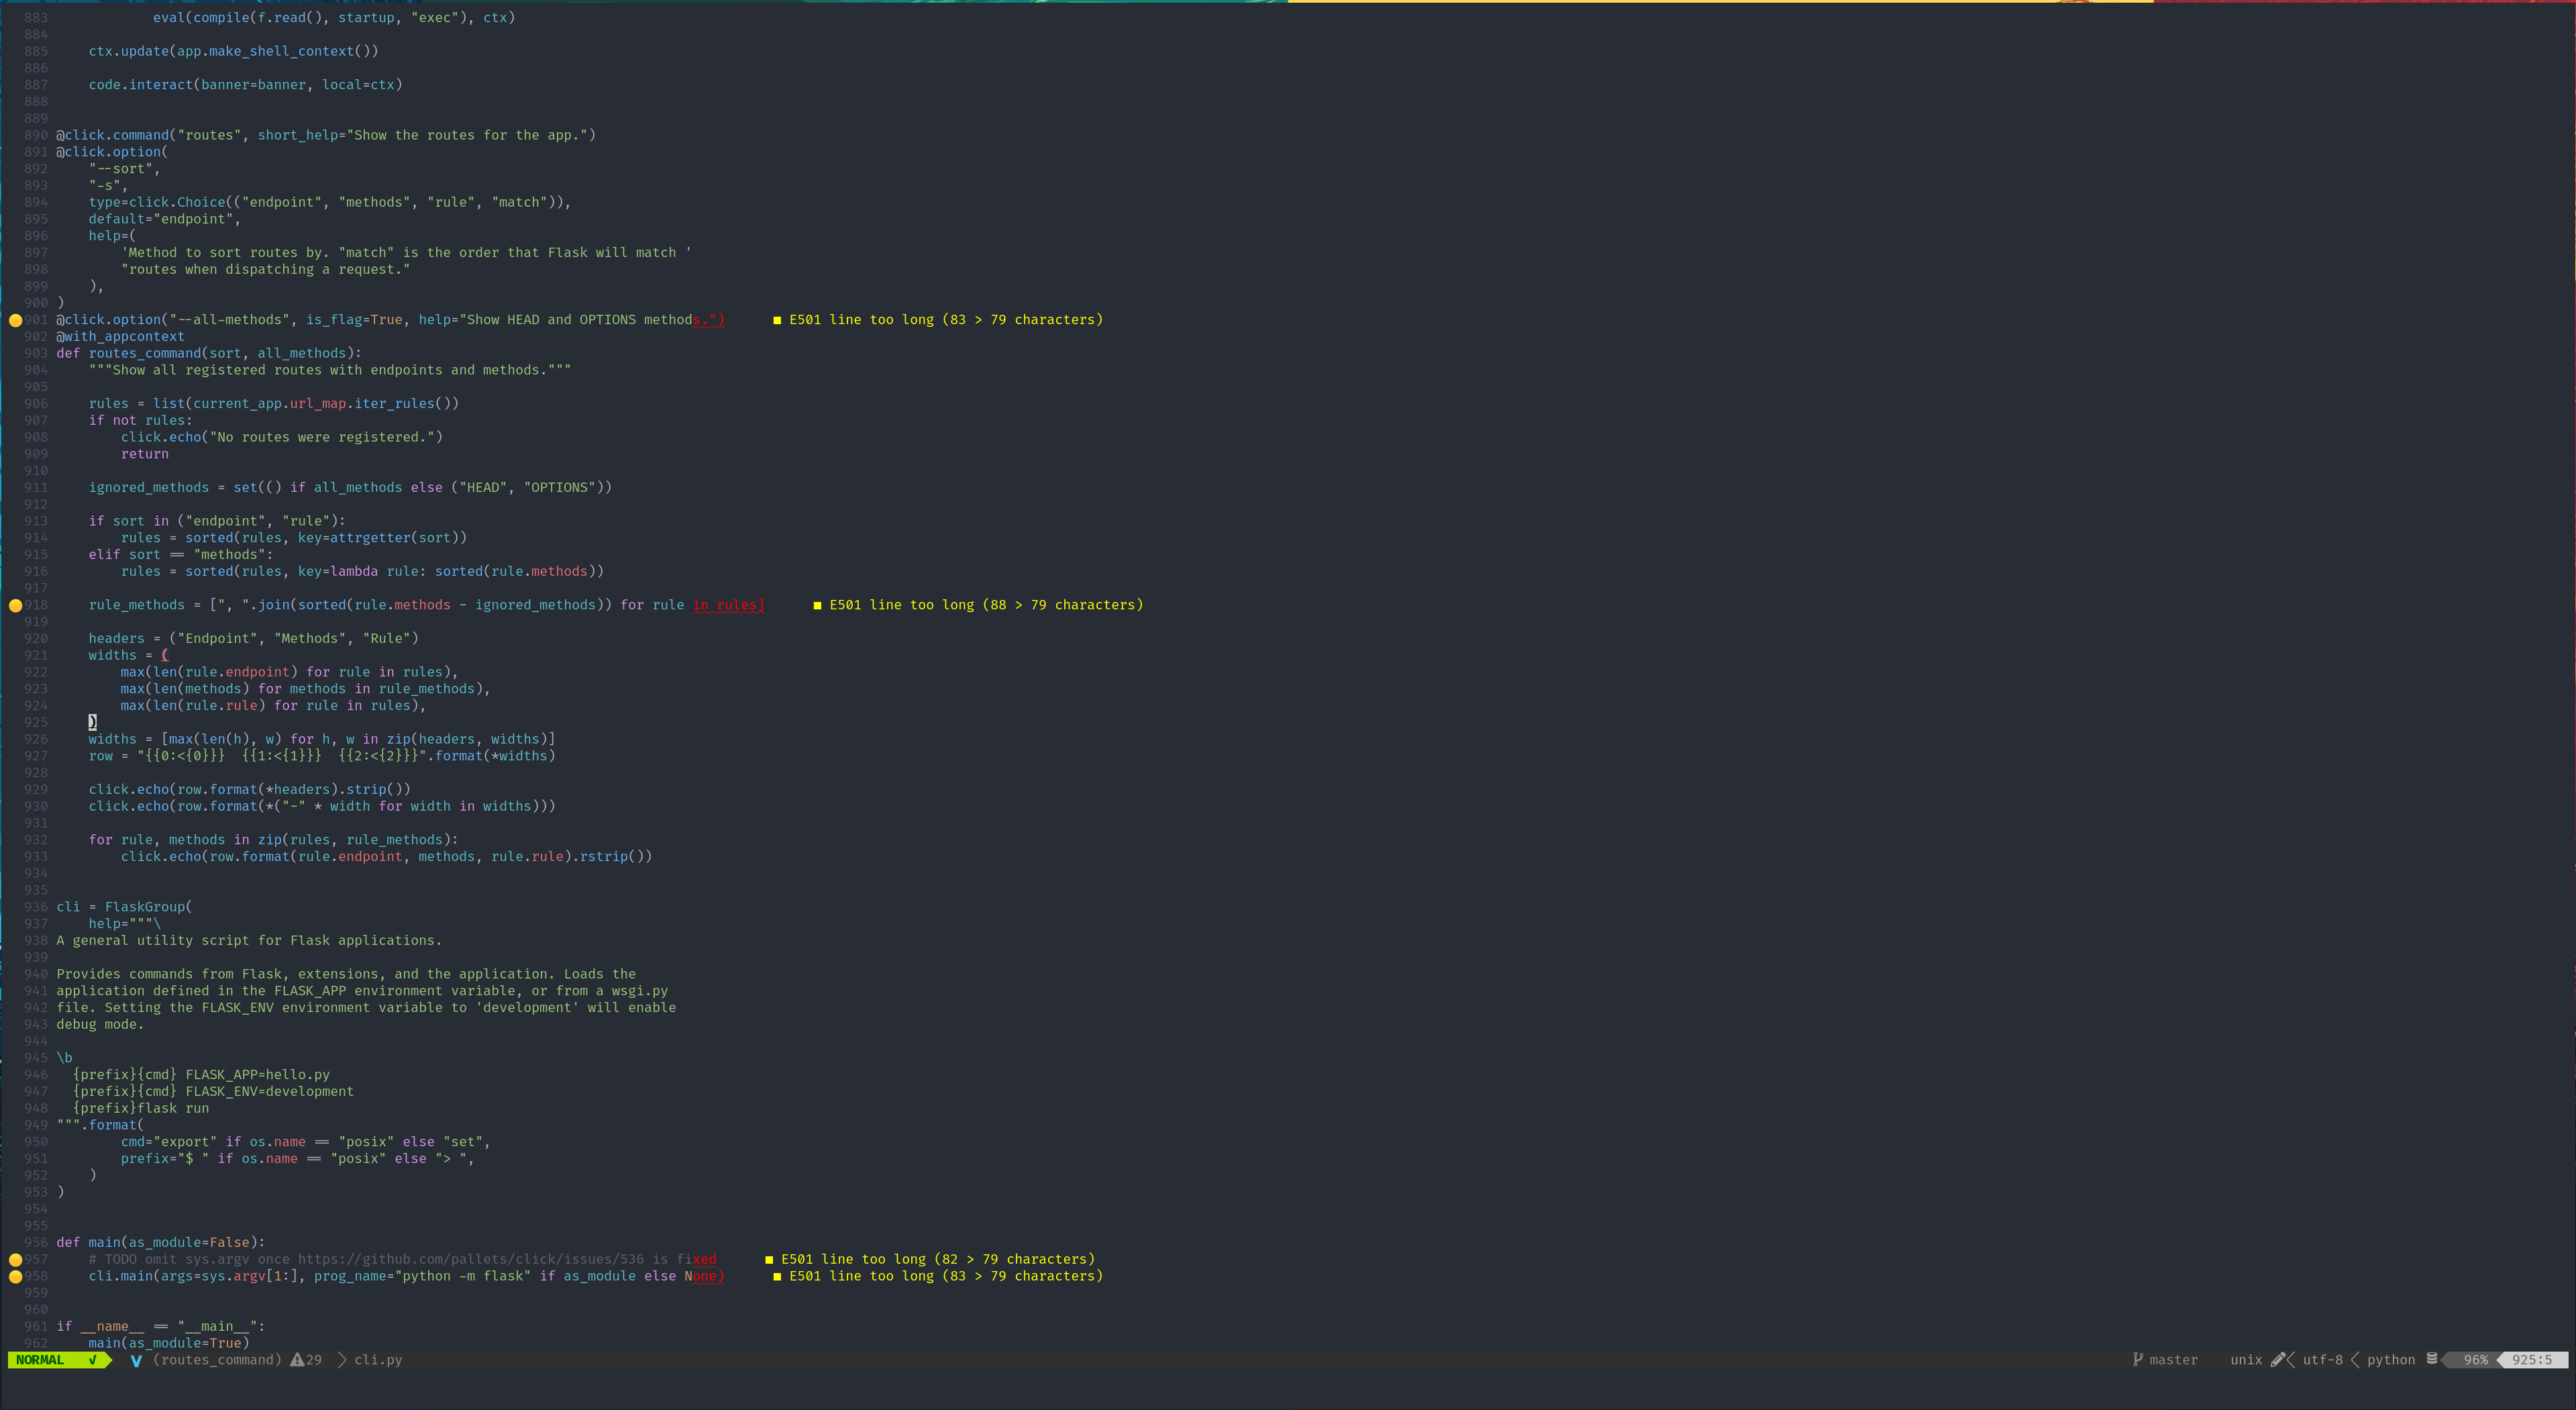Viewport: 2576px width, 1410px height.
Task: Click 'FLASK_ENV=development' text on line 947
Action: pos(270,1092)
